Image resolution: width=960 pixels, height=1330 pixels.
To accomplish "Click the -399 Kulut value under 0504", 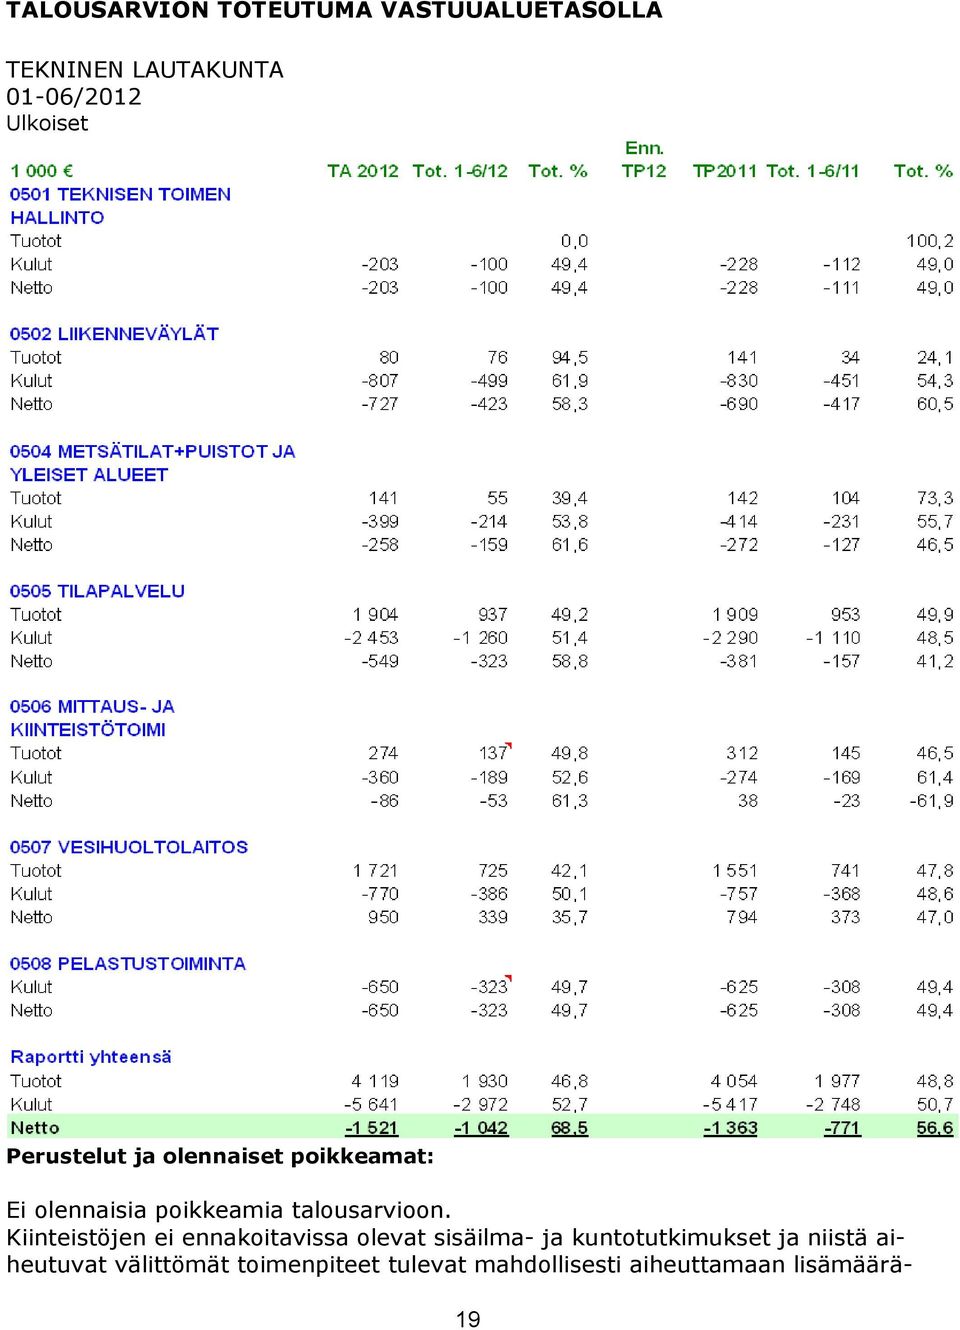I will 380,522.
